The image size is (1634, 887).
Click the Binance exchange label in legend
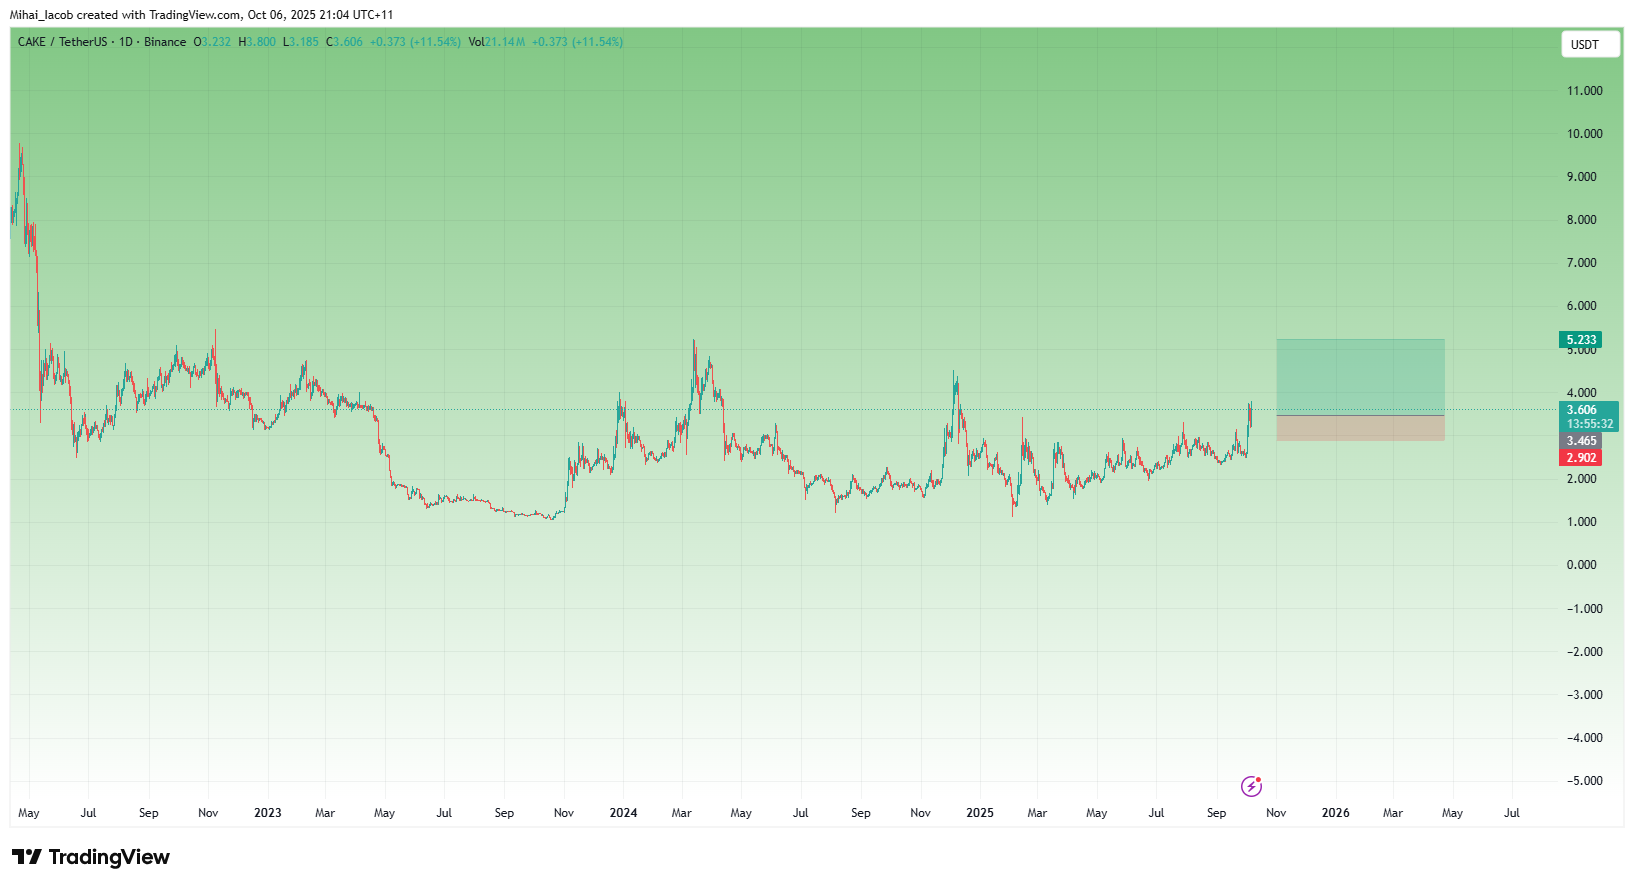point(165,42)
